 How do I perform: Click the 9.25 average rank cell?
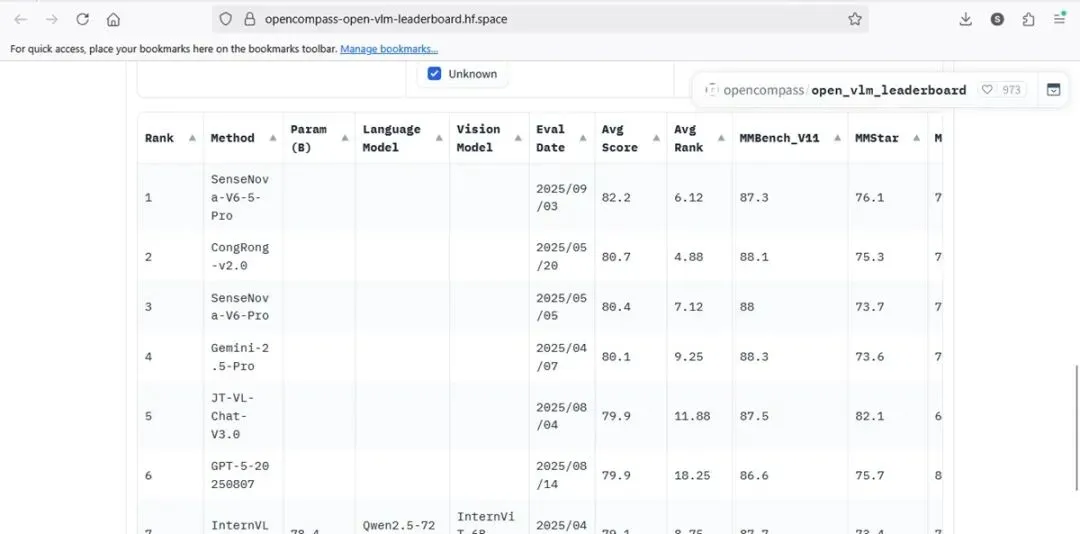(700, 357)
